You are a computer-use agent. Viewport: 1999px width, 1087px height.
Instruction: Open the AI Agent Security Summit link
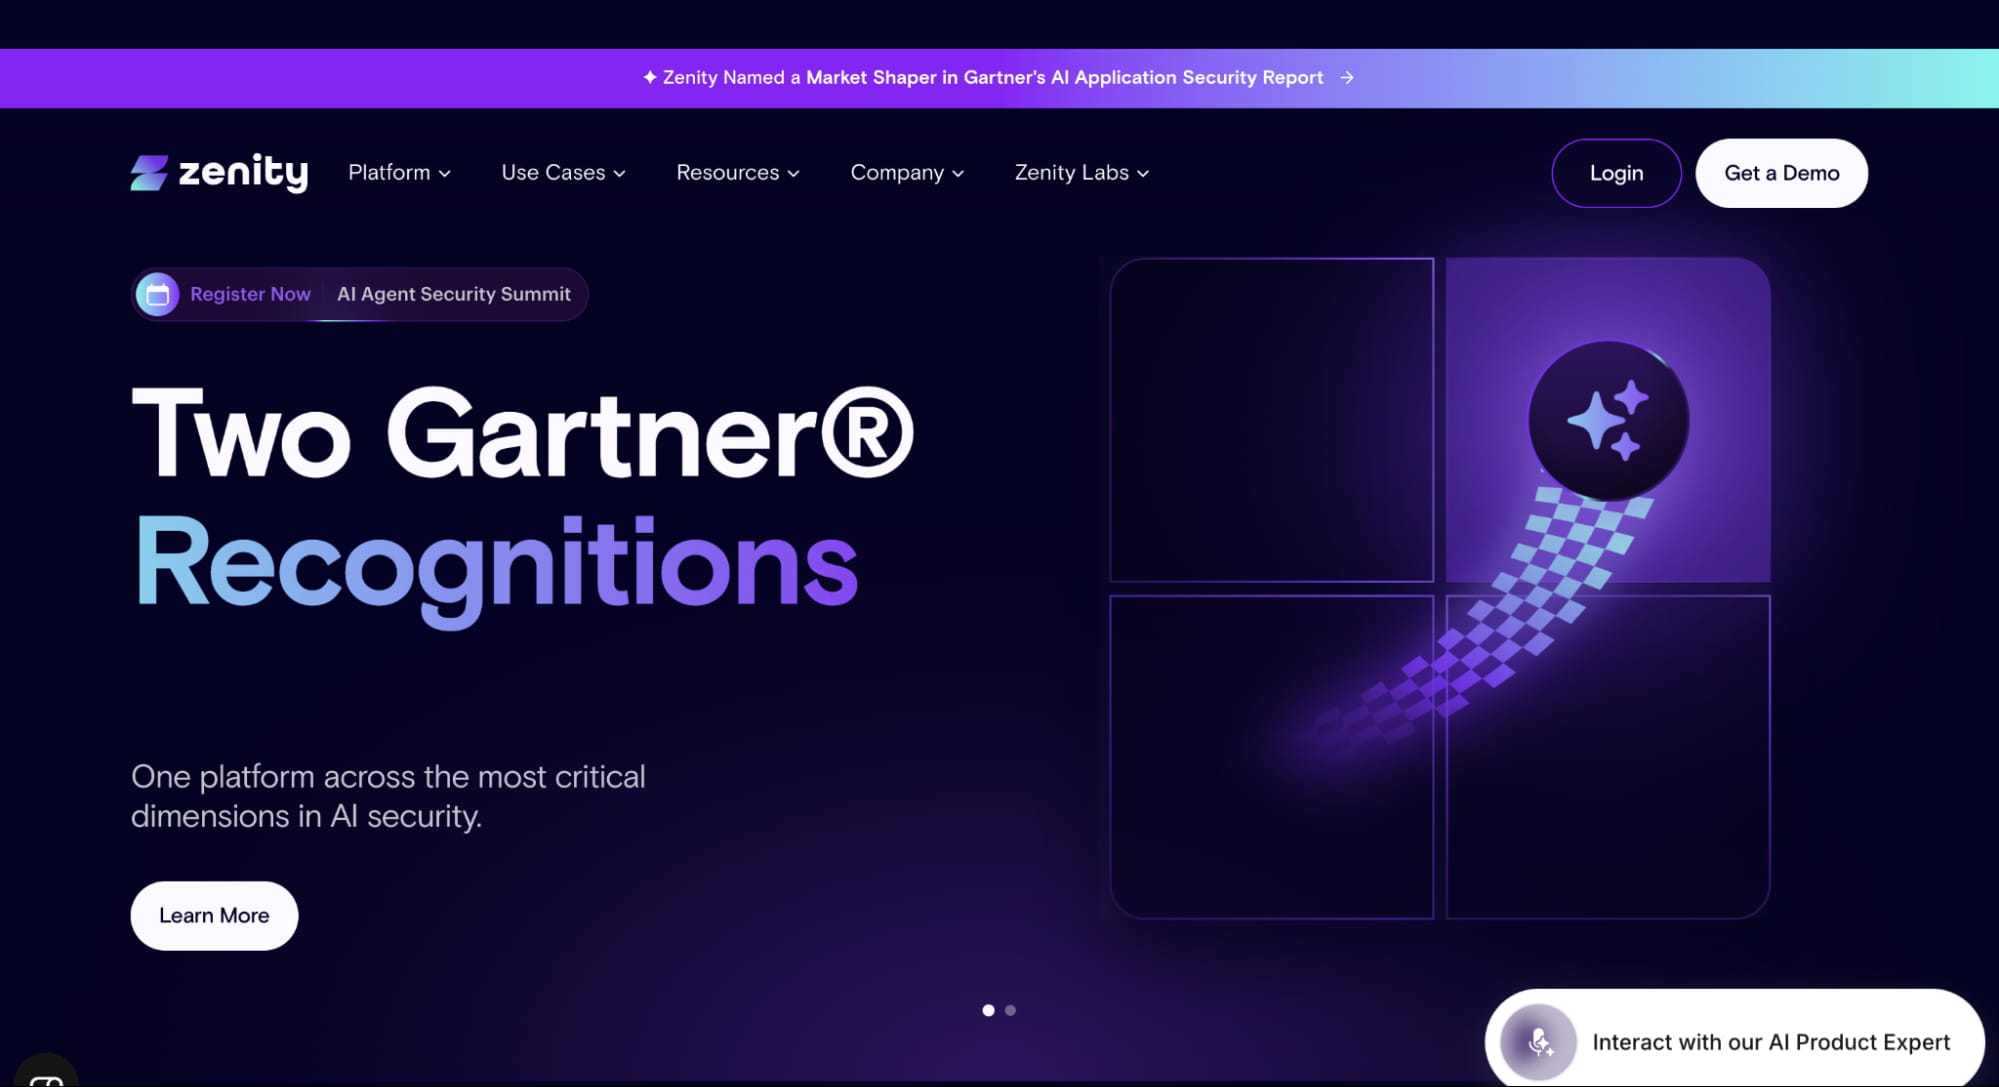coord(454,294)
